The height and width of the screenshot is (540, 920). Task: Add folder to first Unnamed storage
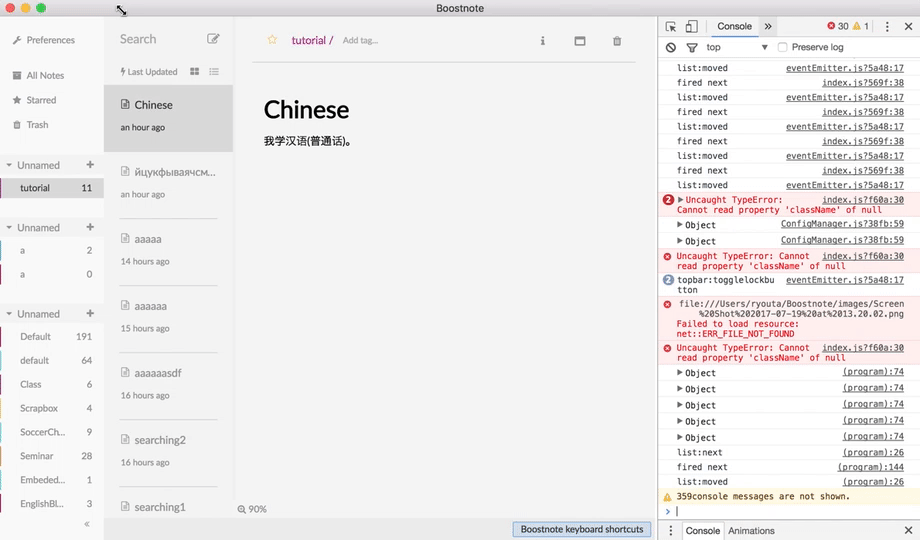pyautogui.click(x=90, y=165)
